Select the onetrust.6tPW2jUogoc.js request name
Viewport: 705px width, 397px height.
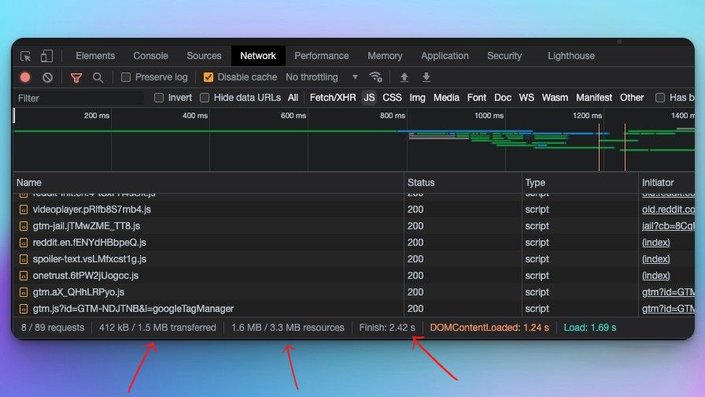[85, 276]
